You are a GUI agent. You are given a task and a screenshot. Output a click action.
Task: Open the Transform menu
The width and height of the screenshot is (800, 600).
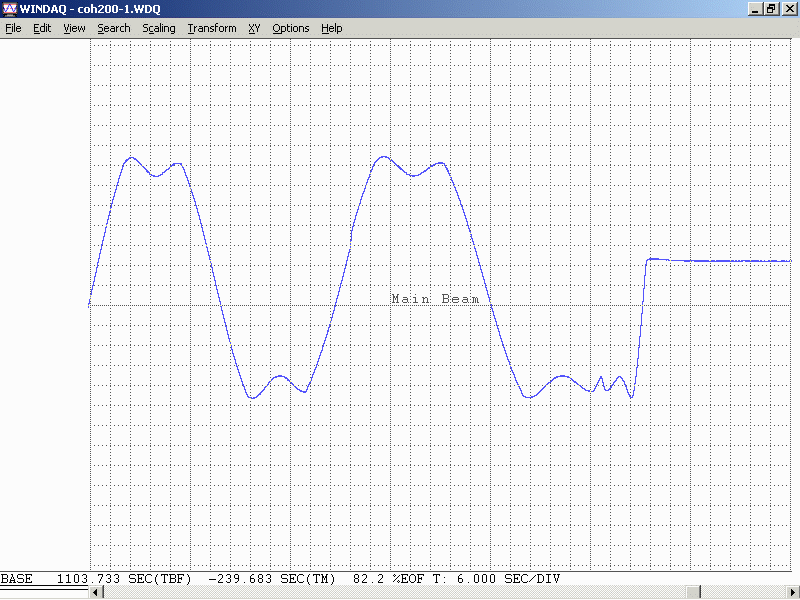pyautogui.click(x=212, y=28)
